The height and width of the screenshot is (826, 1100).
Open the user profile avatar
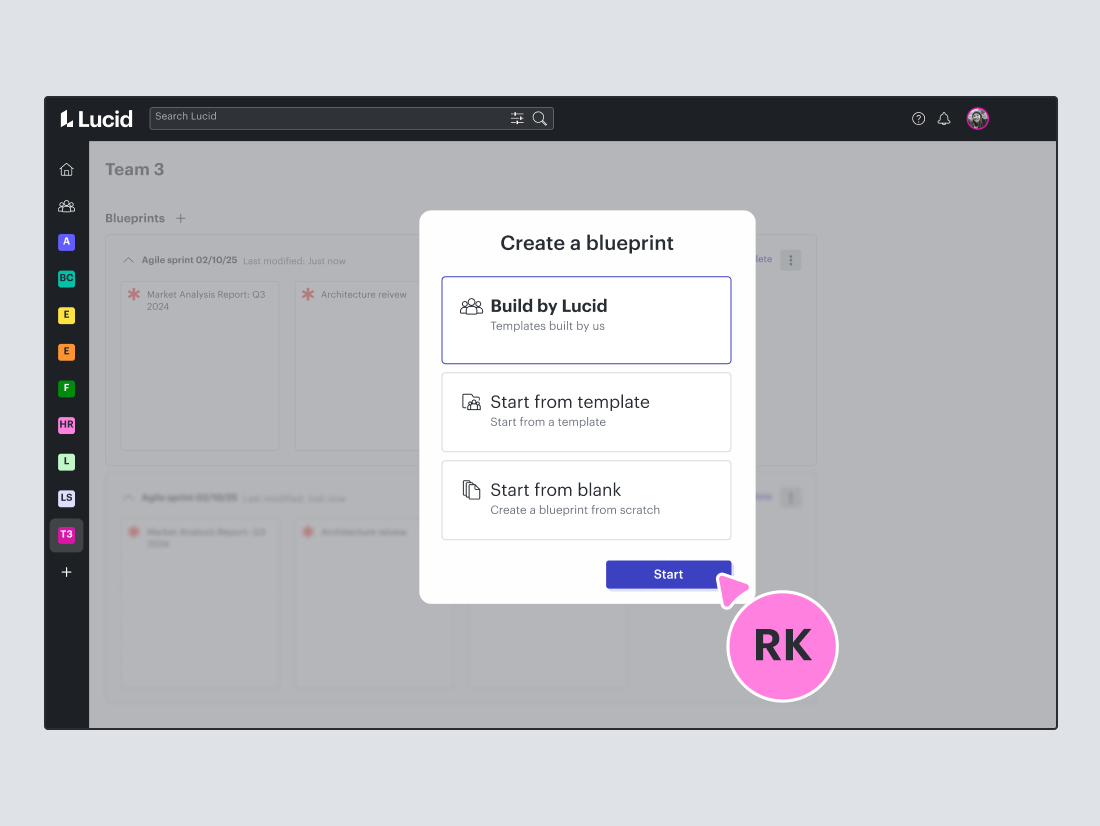point(977,119)
